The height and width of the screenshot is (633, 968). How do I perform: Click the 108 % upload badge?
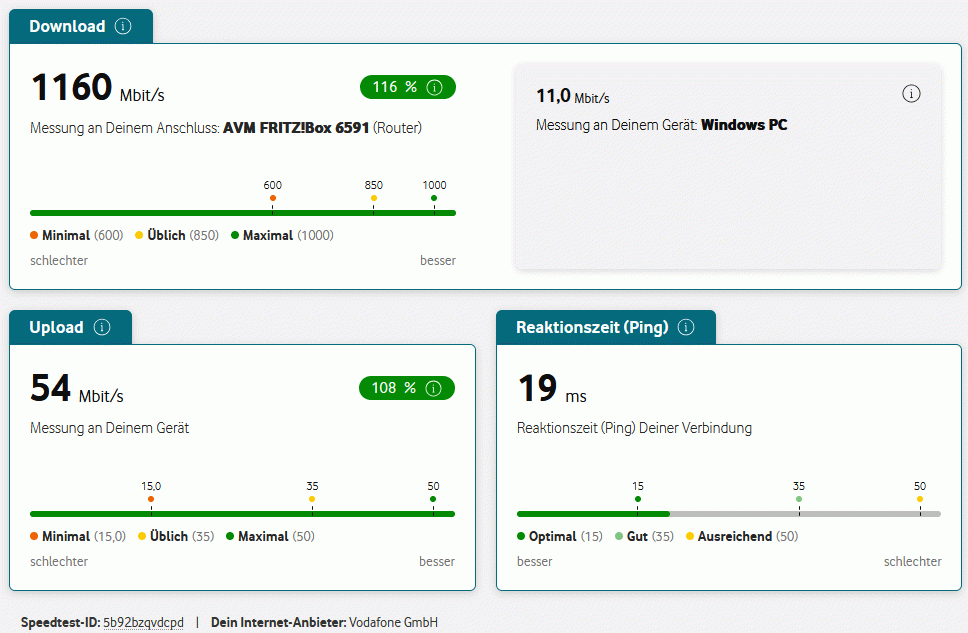coord(407,388)
